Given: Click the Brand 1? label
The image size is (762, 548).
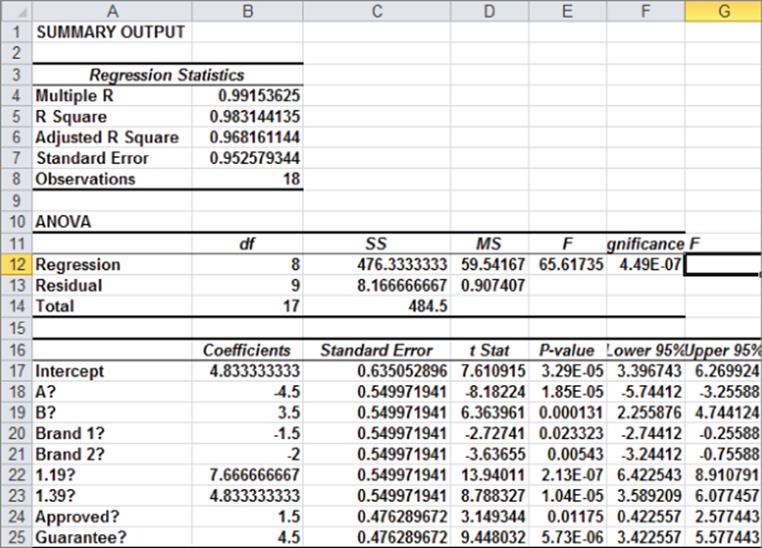Looking at the screenshot, I should click(x=70, y=433).
